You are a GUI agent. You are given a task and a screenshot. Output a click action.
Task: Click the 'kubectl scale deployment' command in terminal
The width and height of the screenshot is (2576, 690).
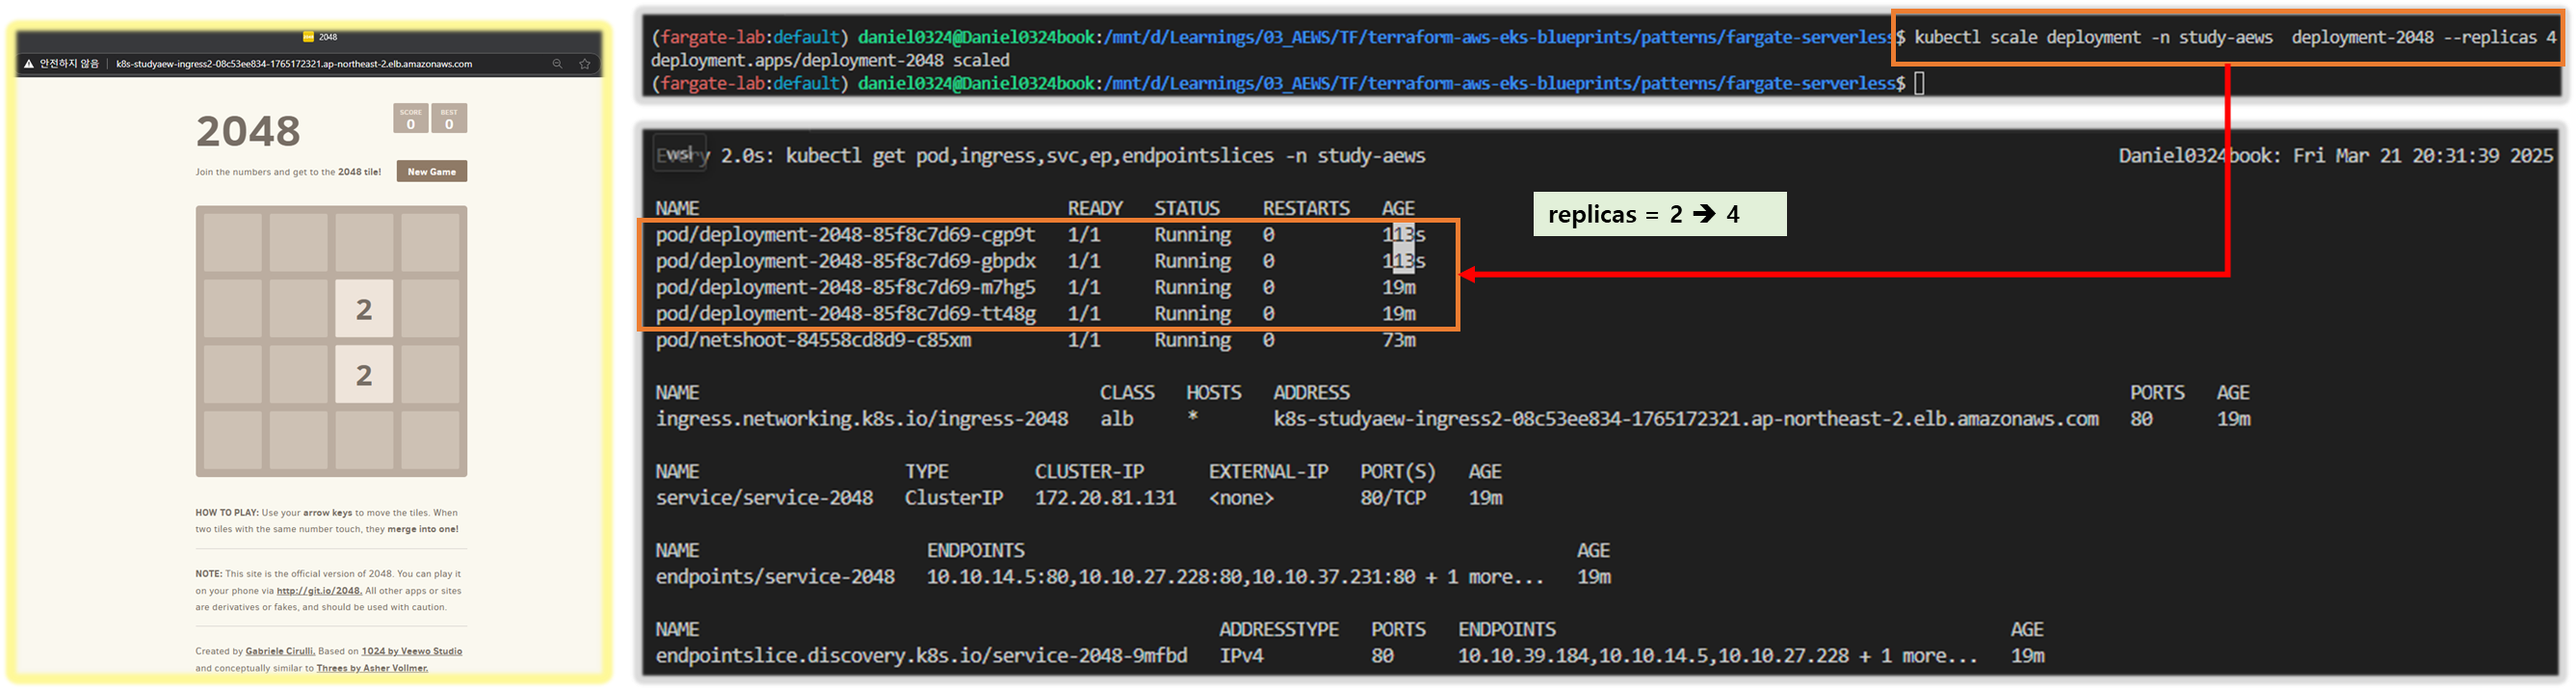pos(2235,38)
